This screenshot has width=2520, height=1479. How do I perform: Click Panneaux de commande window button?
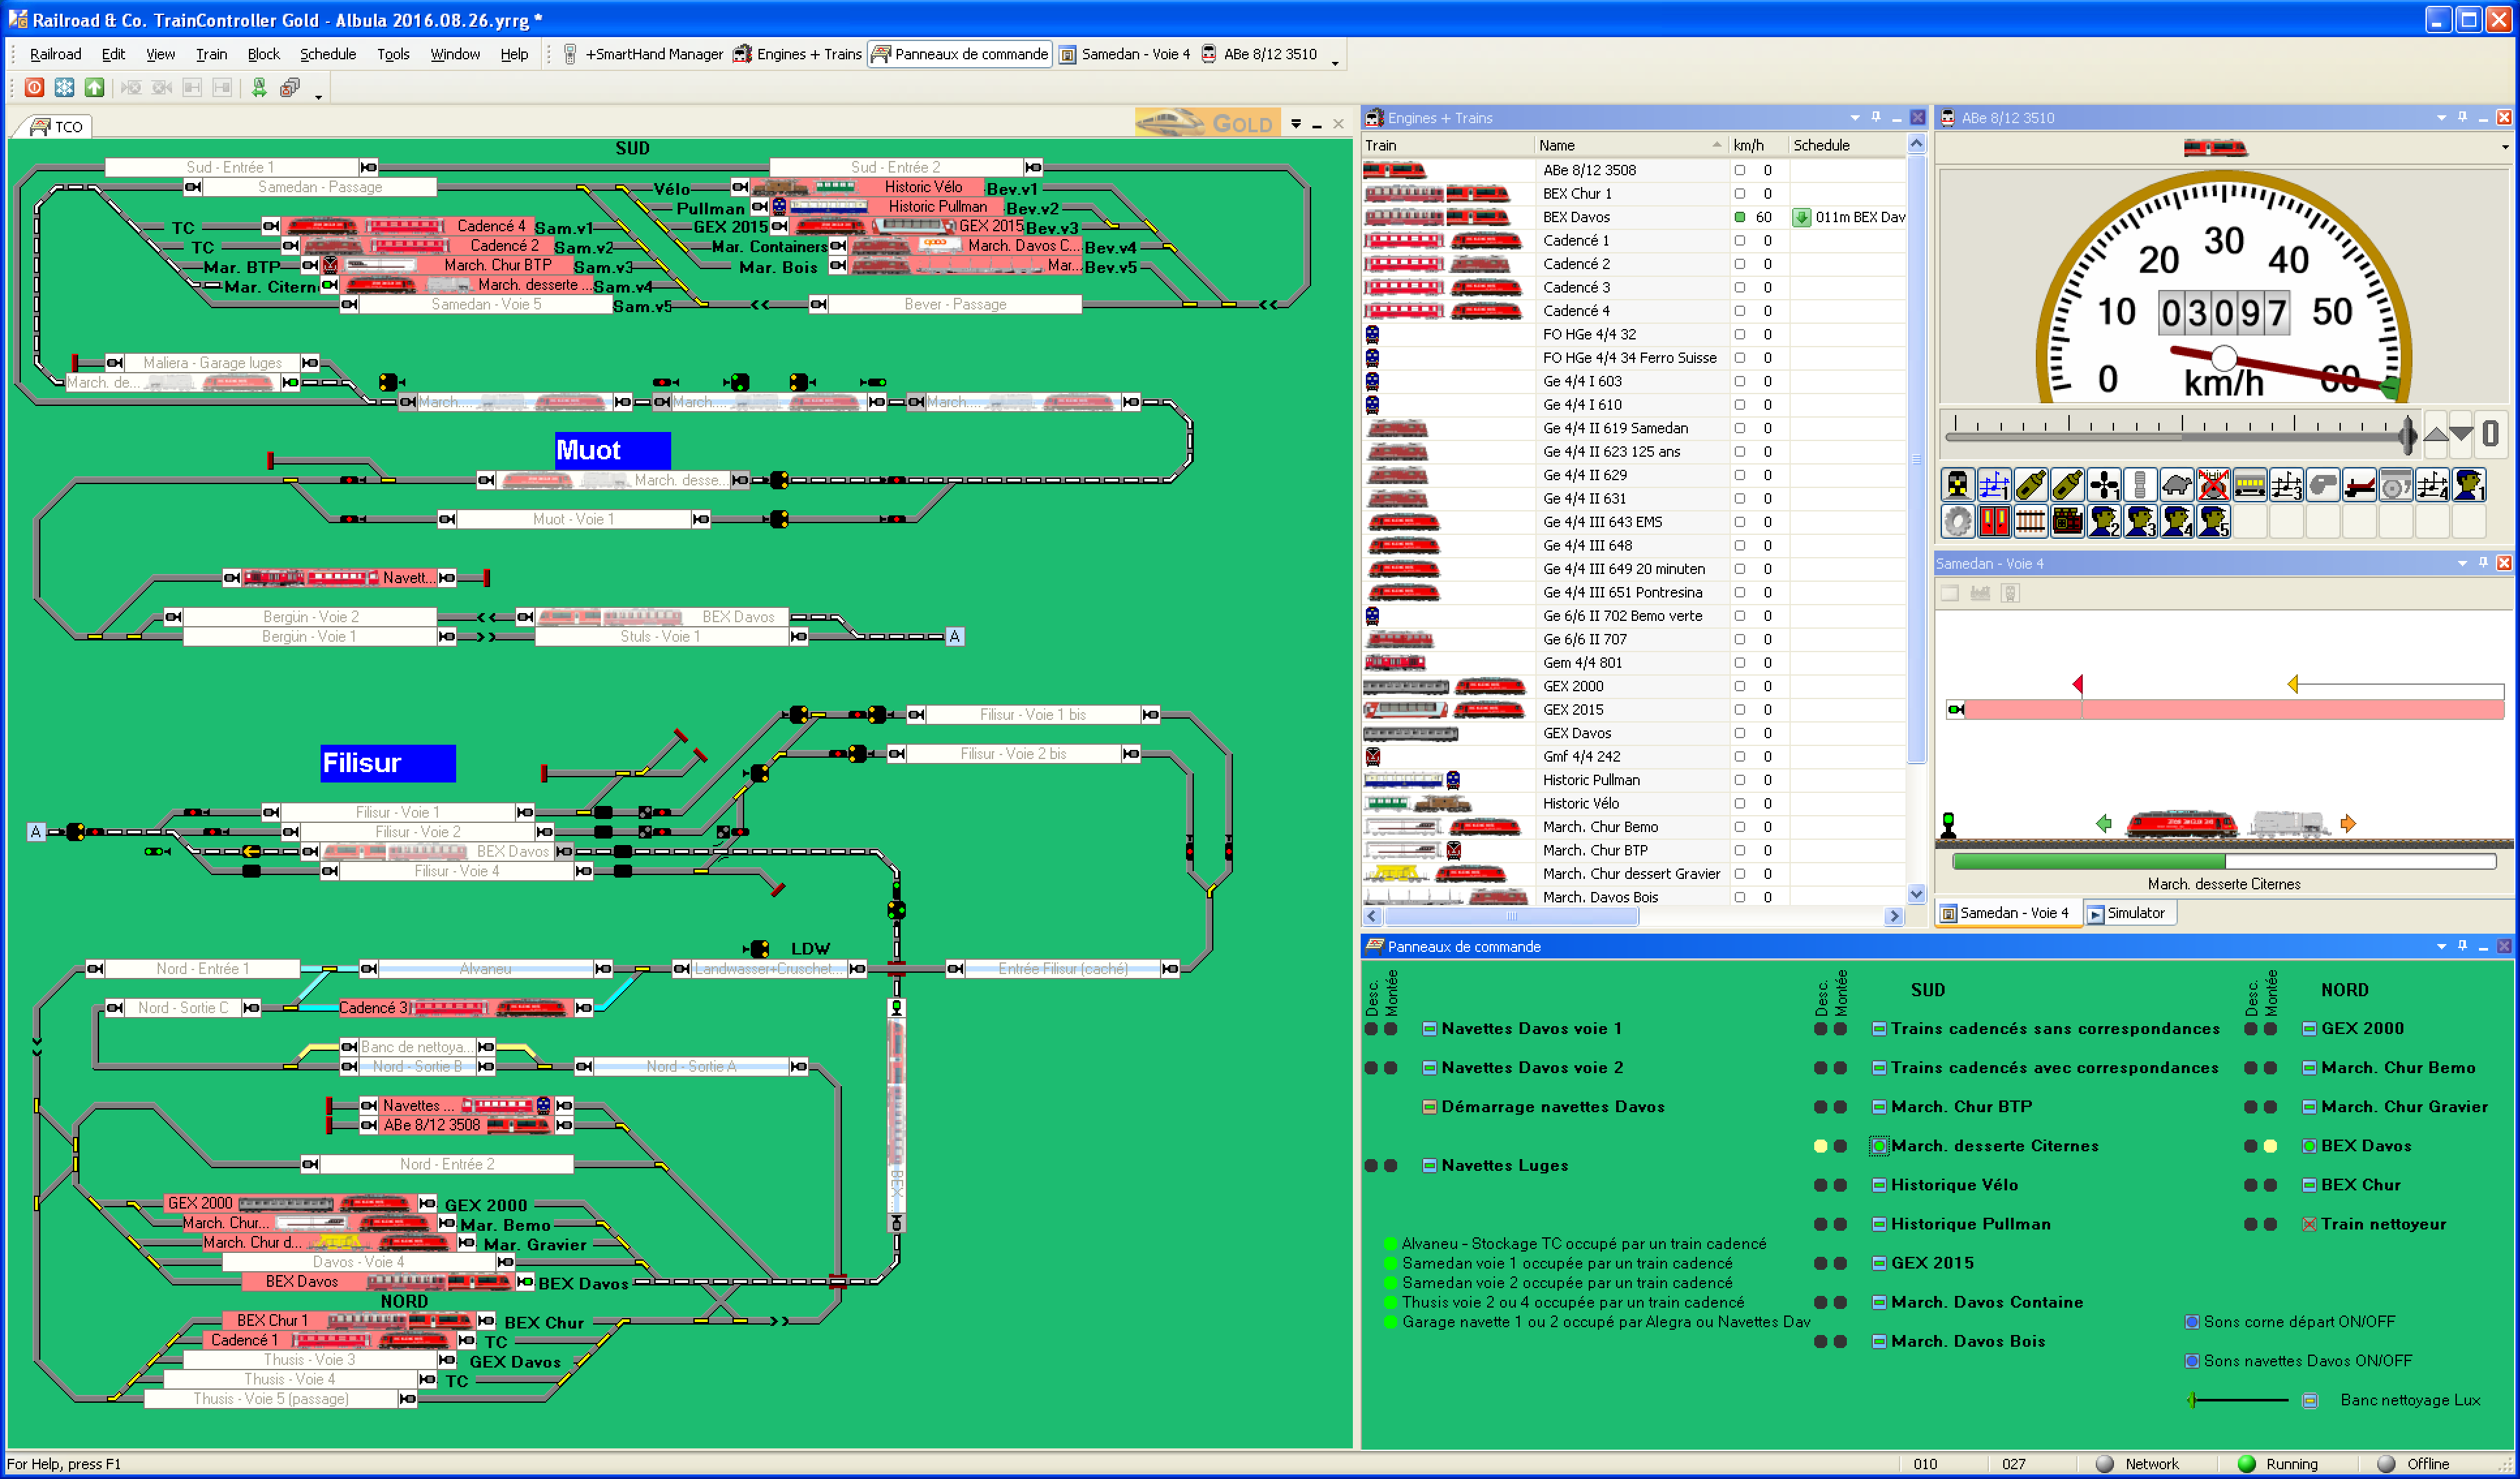coord(960,54)
